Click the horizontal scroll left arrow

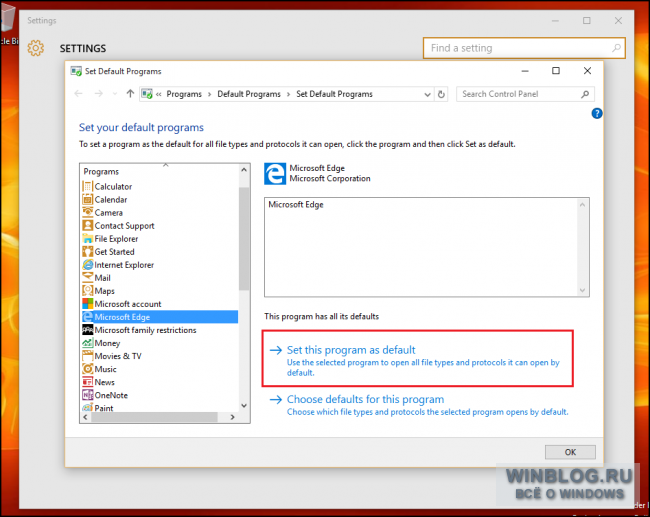point(85,417)
